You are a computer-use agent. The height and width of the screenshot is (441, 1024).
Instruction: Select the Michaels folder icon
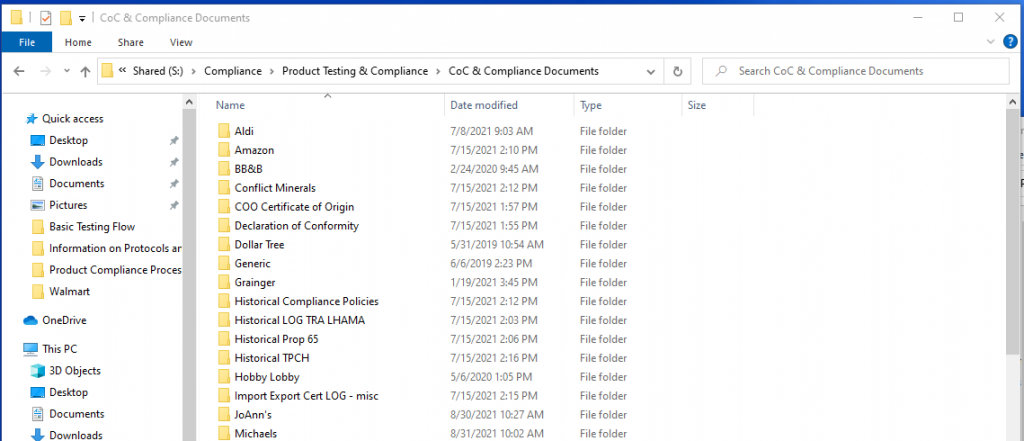point(224,434)
